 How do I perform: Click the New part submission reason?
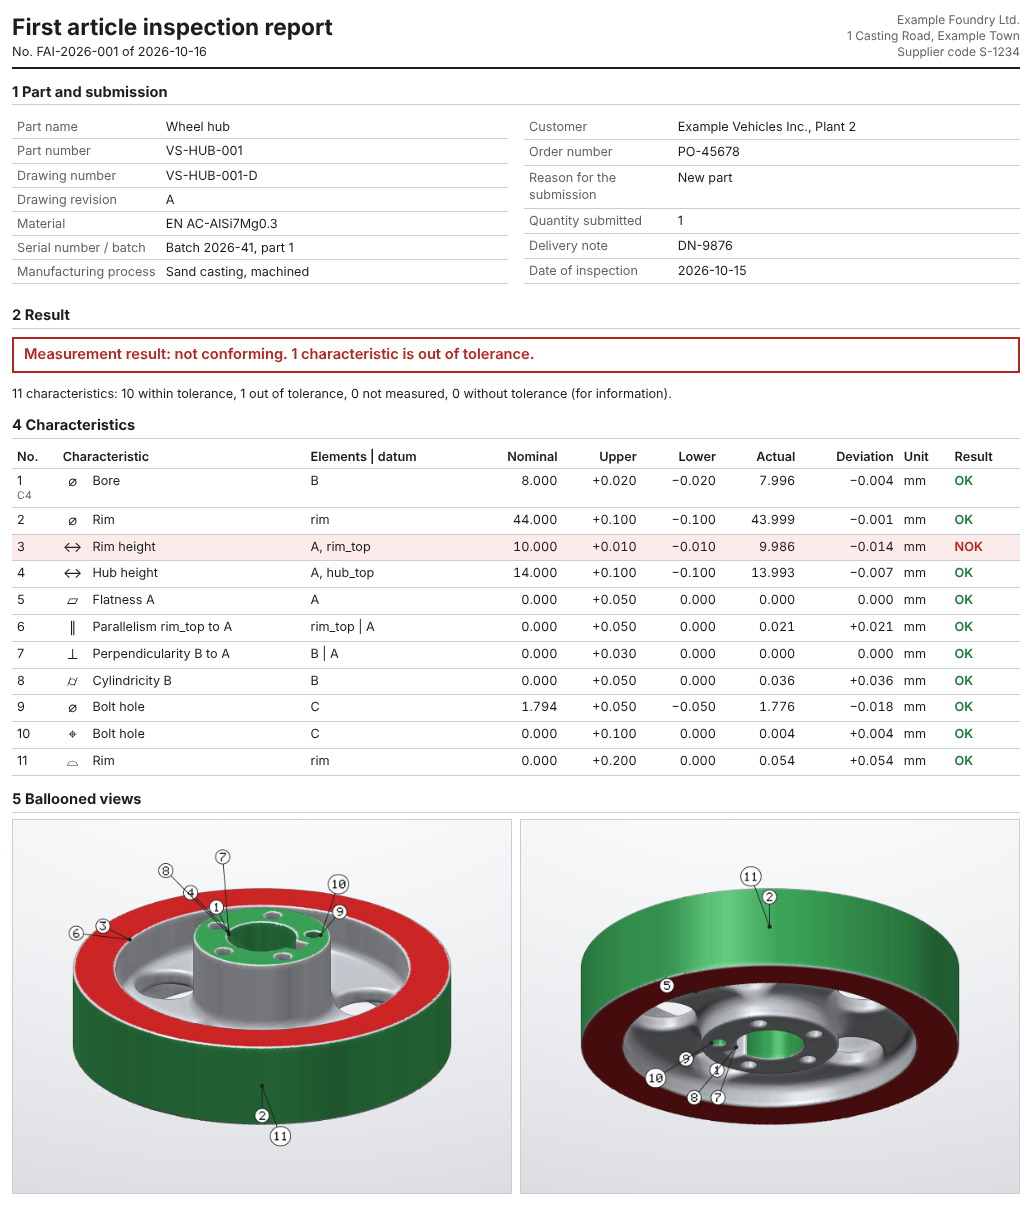[x=705, y=178]
